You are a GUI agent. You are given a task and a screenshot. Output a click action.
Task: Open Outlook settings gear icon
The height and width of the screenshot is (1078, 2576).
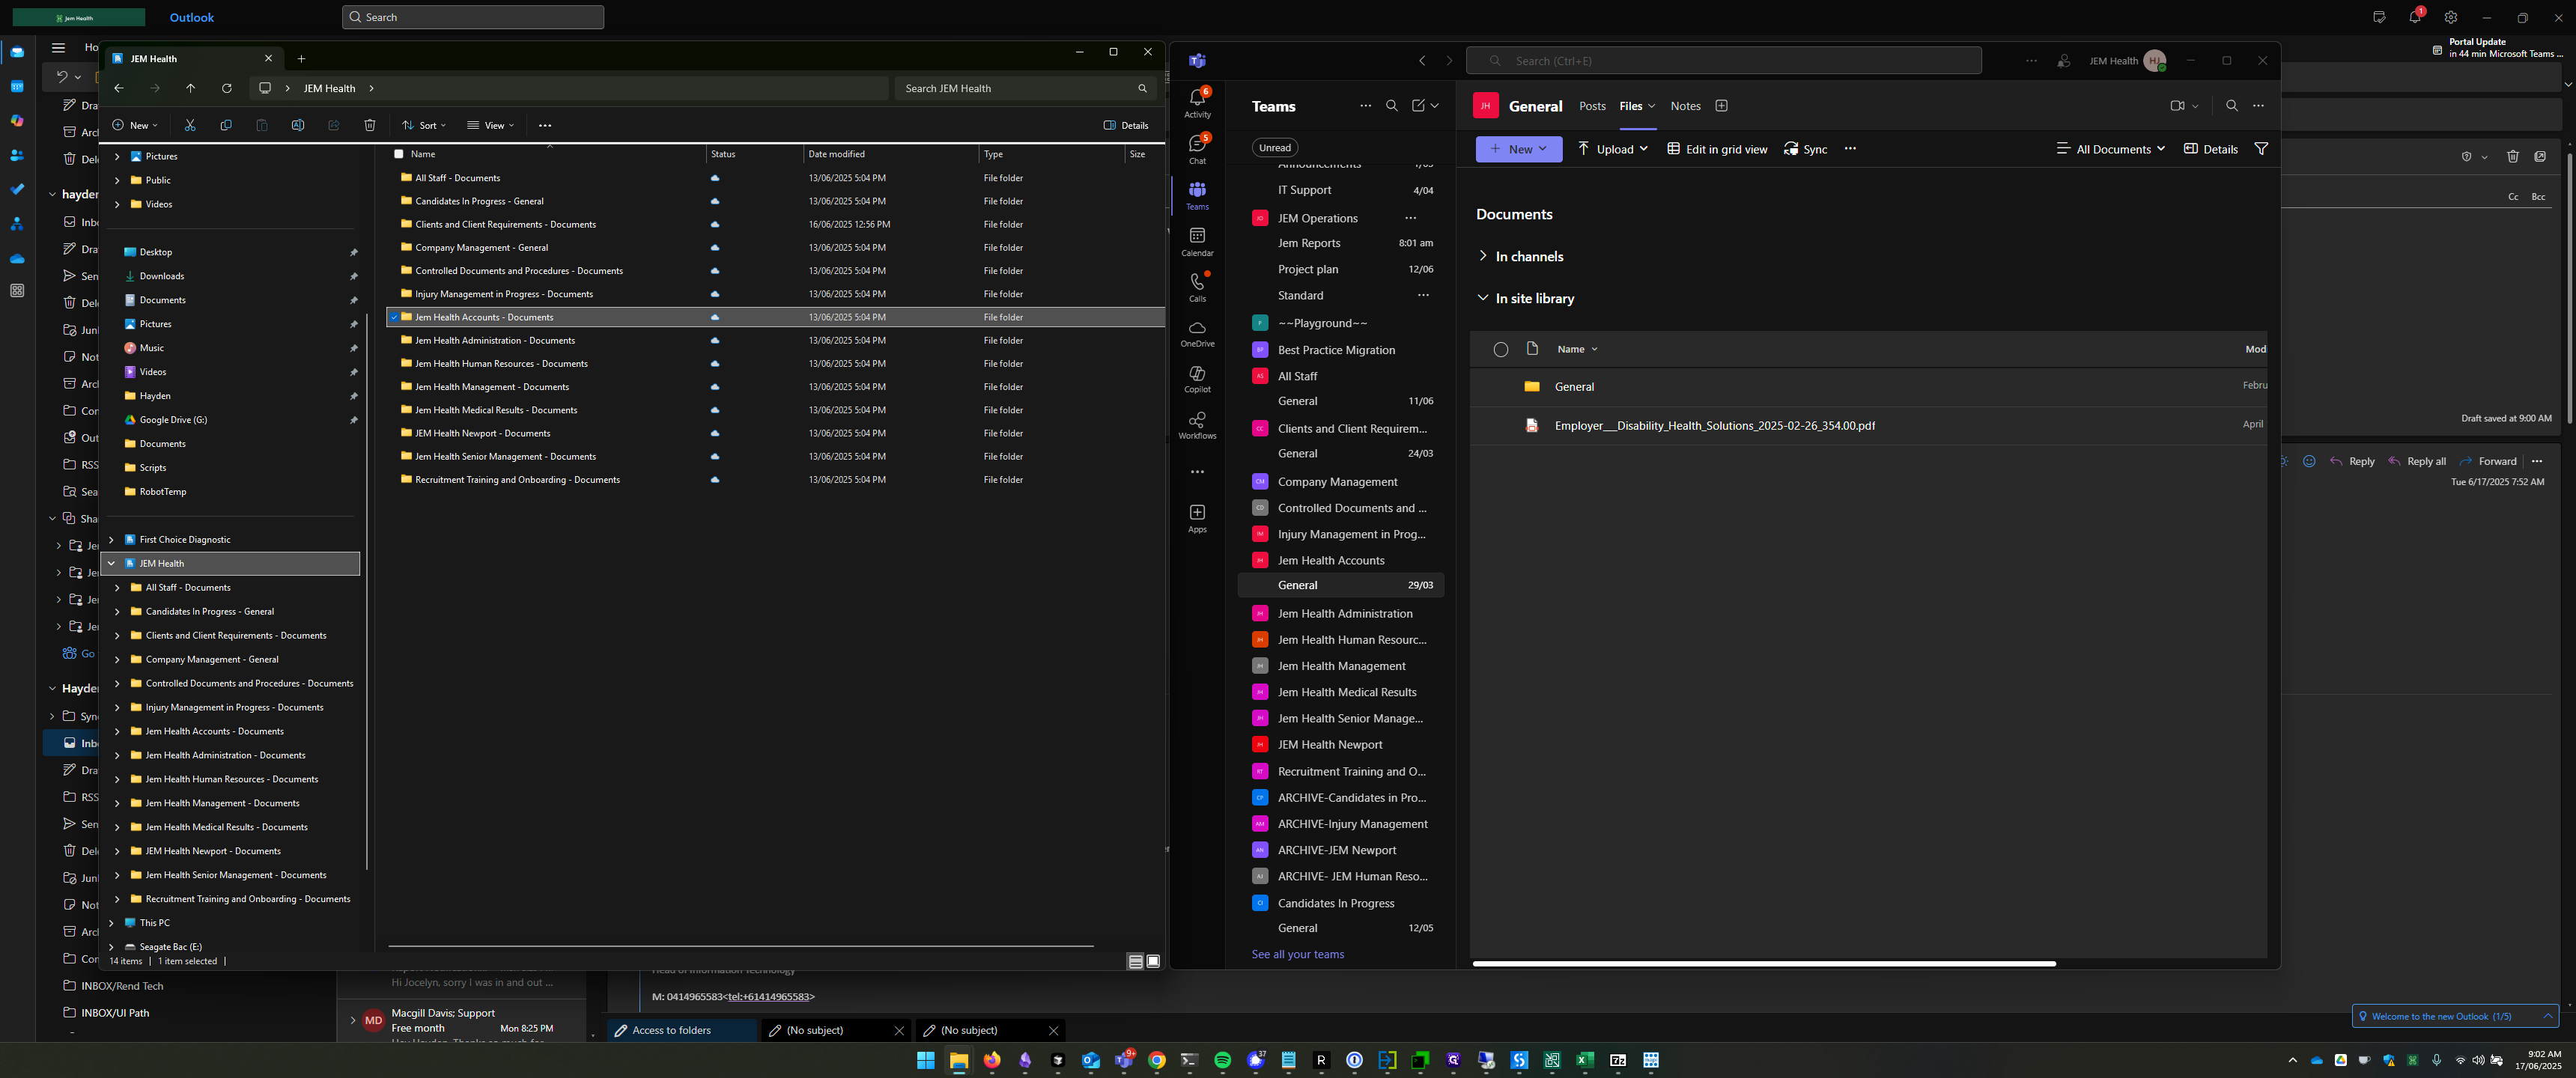[2450, 18]
